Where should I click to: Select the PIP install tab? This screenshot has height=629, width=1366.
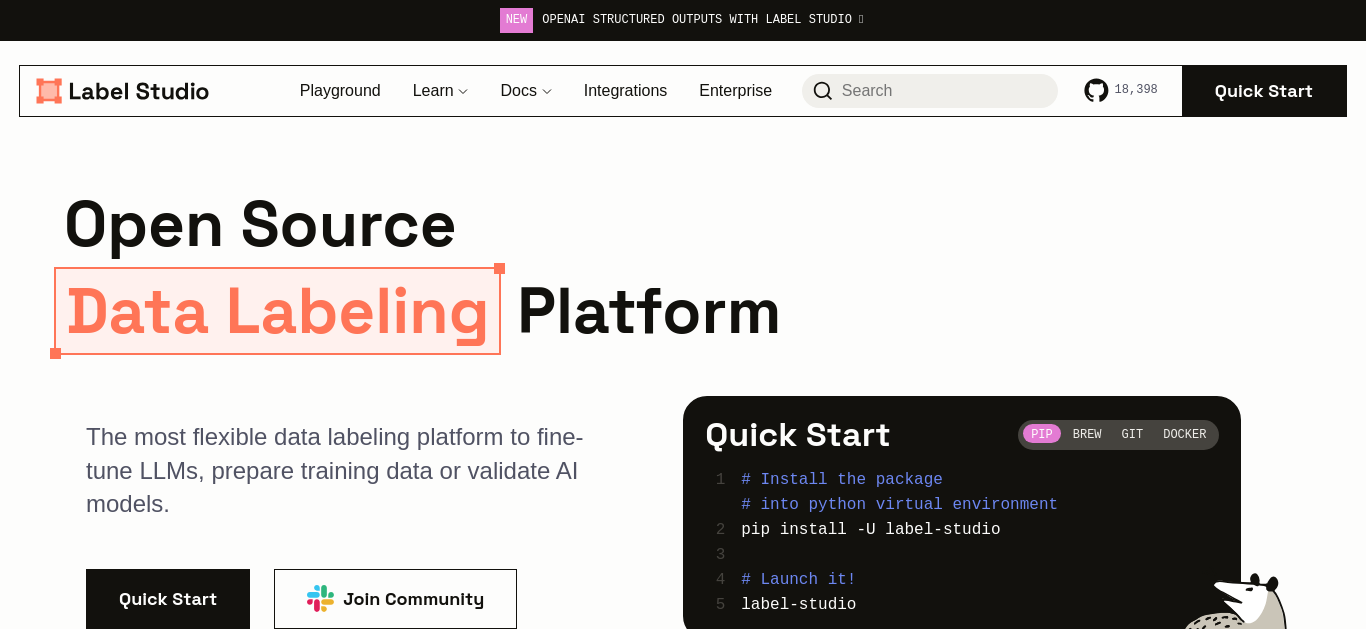click(x=1042, y=434)
